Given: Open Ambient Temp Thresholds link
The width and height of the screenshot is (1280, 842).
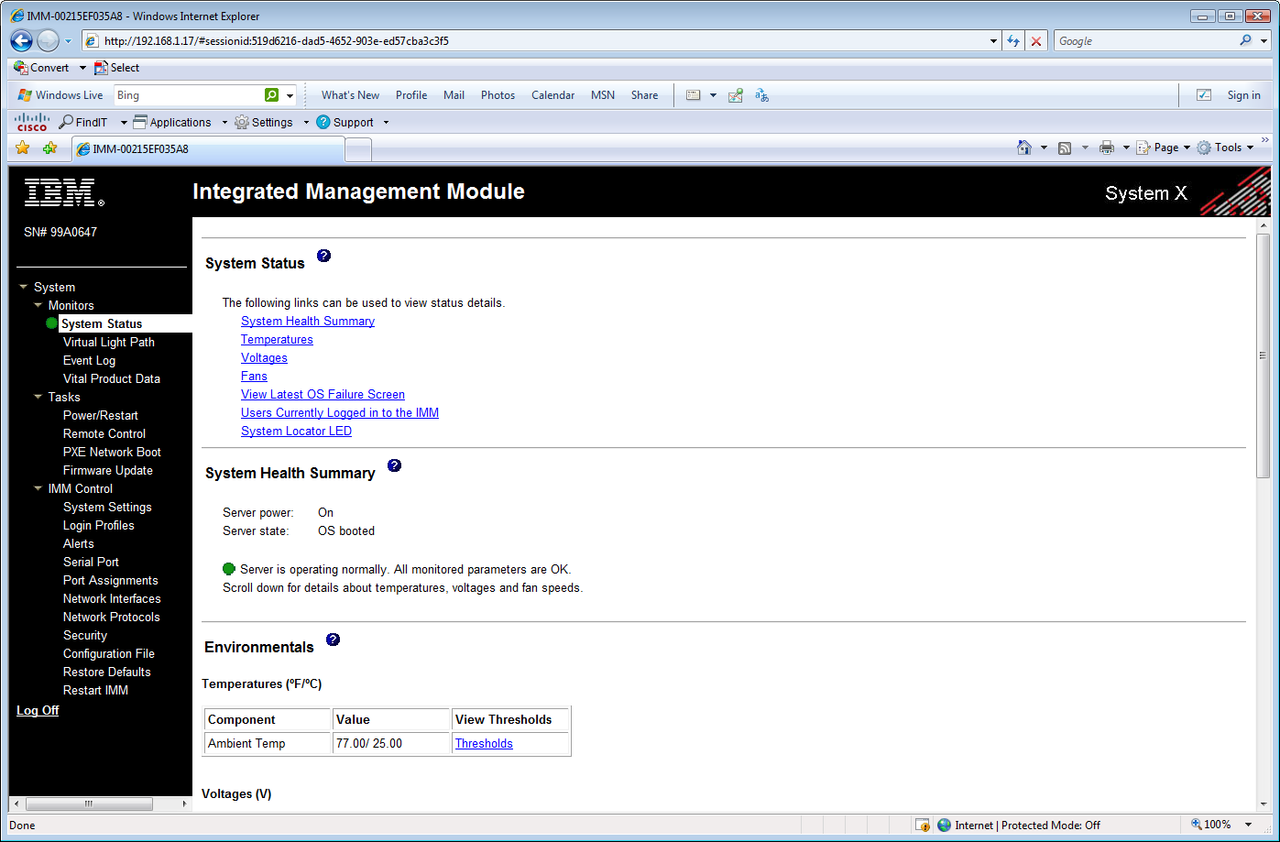Looking at the screenshot, I should point(484,743).
